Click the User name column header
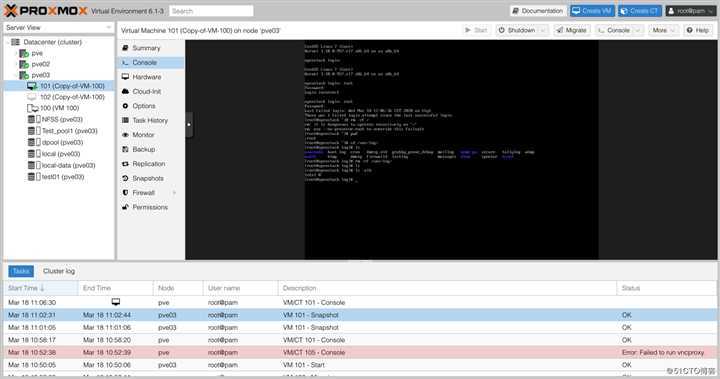The width and height of the screenshot is (720, 379). [x=240, y=288]
